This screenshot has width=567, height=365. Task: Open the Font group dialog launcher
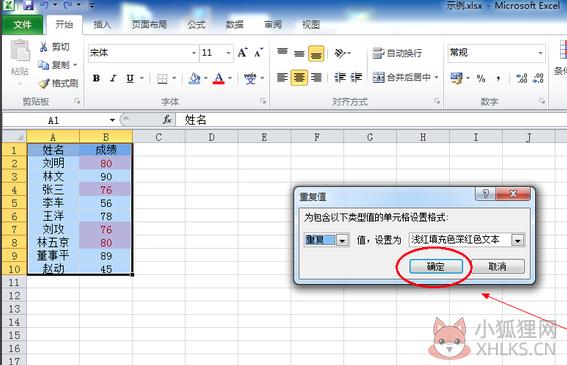263,102
